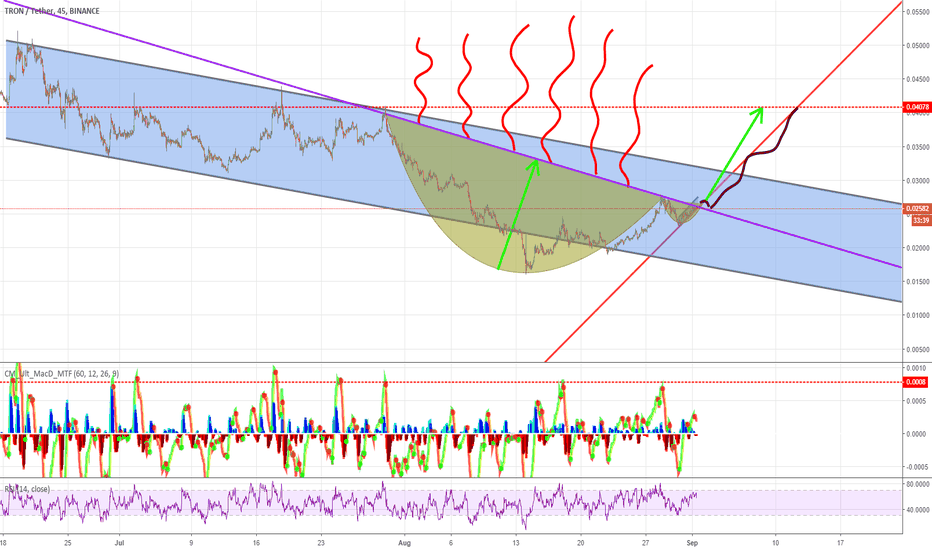Viewport: 932px width, 550px height.
Task: Click the TRON / Tether, 45, BINANCE title
Action: pyautogui.click(x=52, y=11)
